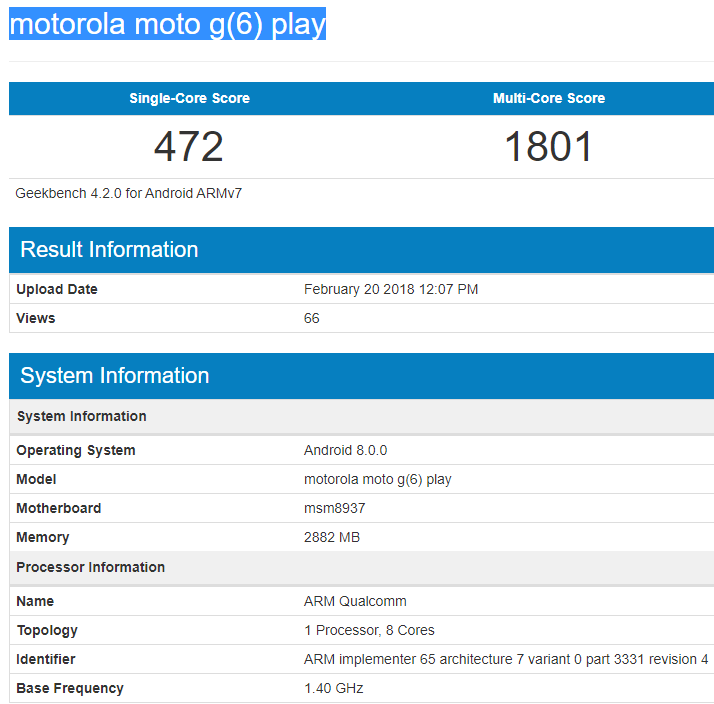This screenshot has width=714, height=704.
Task: Click the processor Name label
Action: point(35,602)
